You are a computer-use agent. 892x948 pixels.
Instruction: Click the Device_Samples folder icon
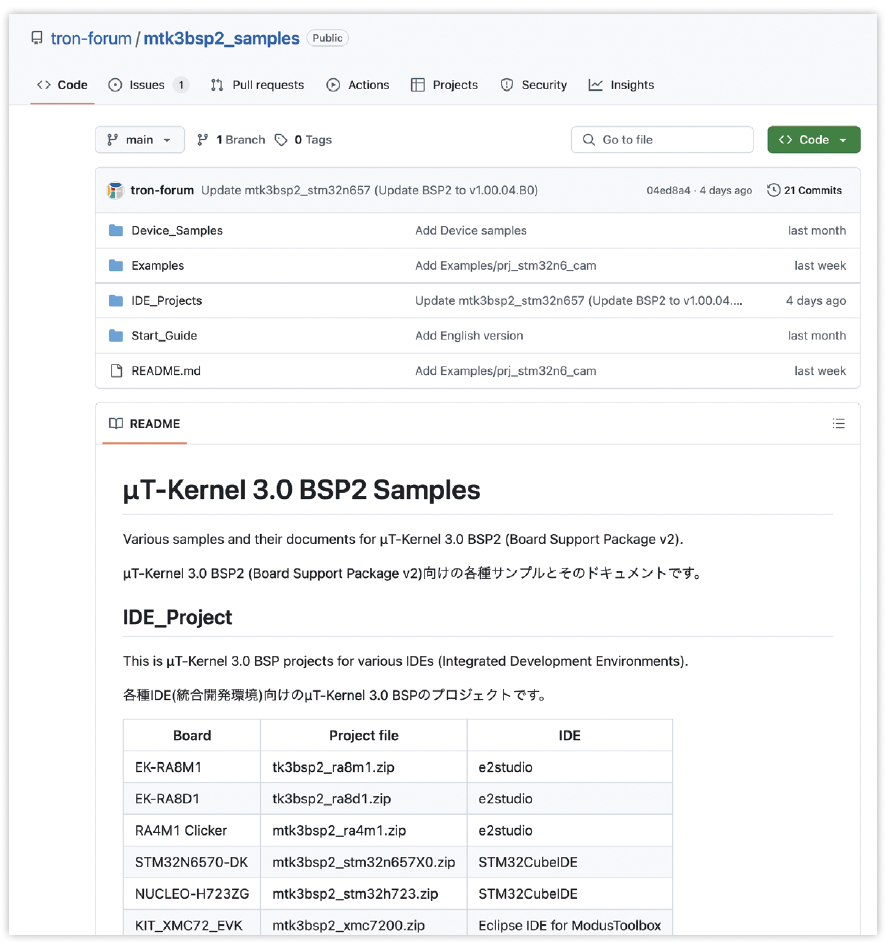[116, 230]
